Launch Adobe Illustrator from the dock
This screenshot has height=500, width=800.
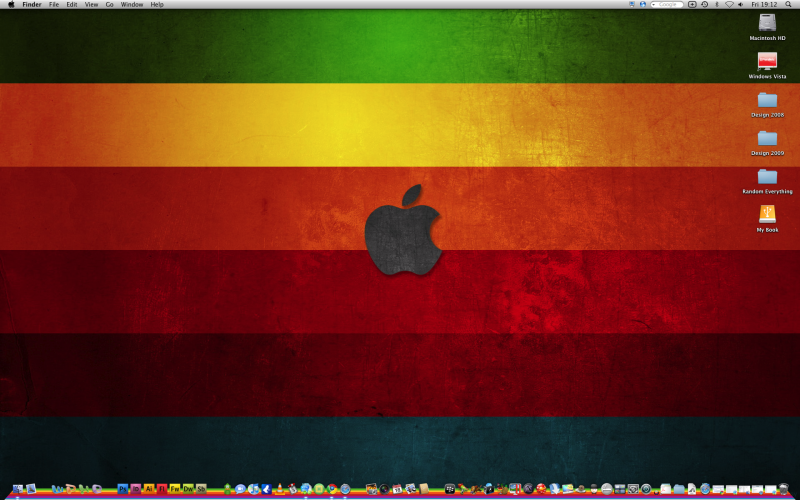click(x=149, y=489)
